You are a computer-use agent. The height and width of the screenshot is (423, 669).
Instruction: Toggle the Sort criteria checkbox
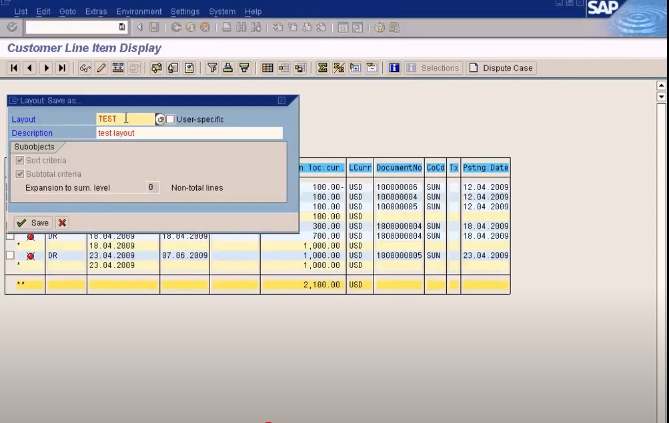click(20, 160)
